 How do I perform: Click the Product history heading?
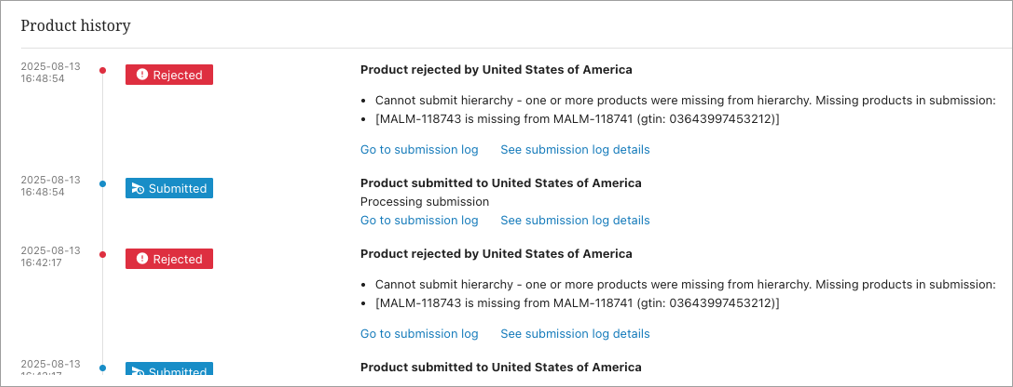point(76,26)
